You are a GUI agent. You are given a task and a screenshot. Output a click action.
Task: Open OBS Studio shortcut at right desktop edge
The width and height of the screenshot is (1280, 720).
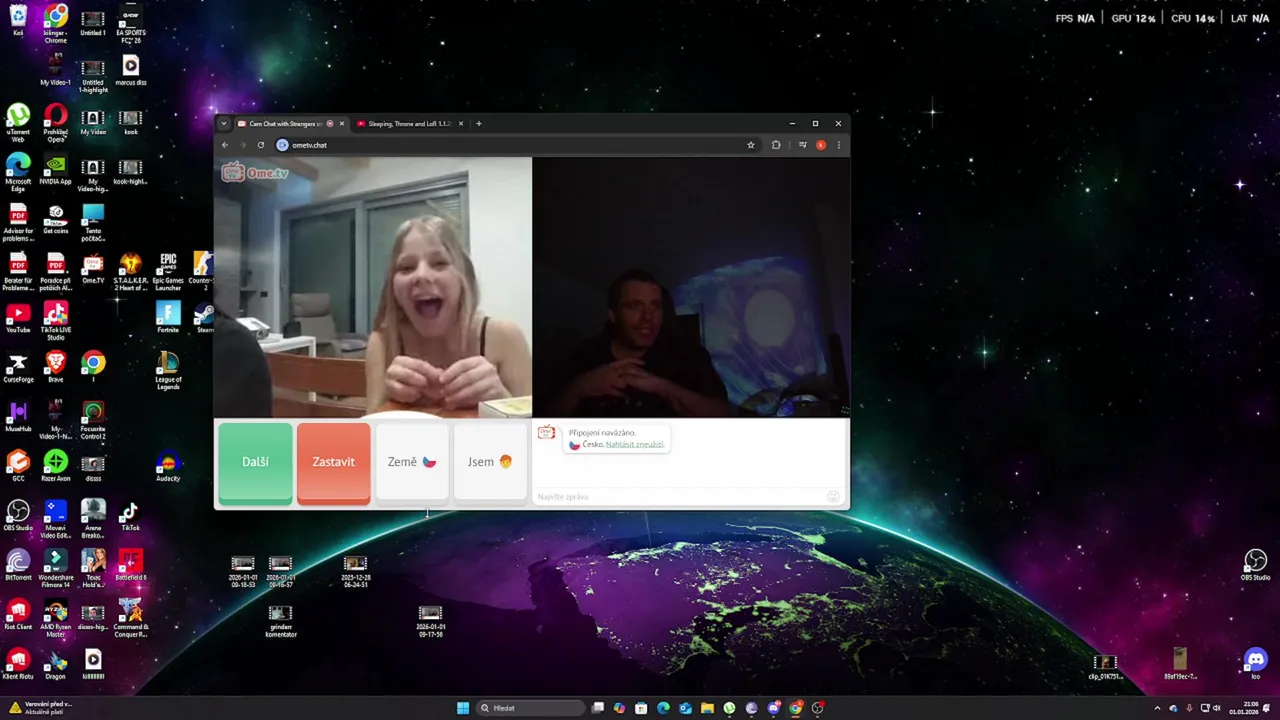[x=1255, y=564]
